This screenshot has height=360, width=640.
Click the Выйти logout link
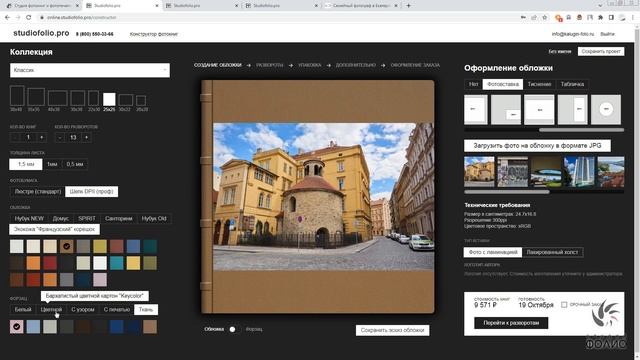point(607,34)
